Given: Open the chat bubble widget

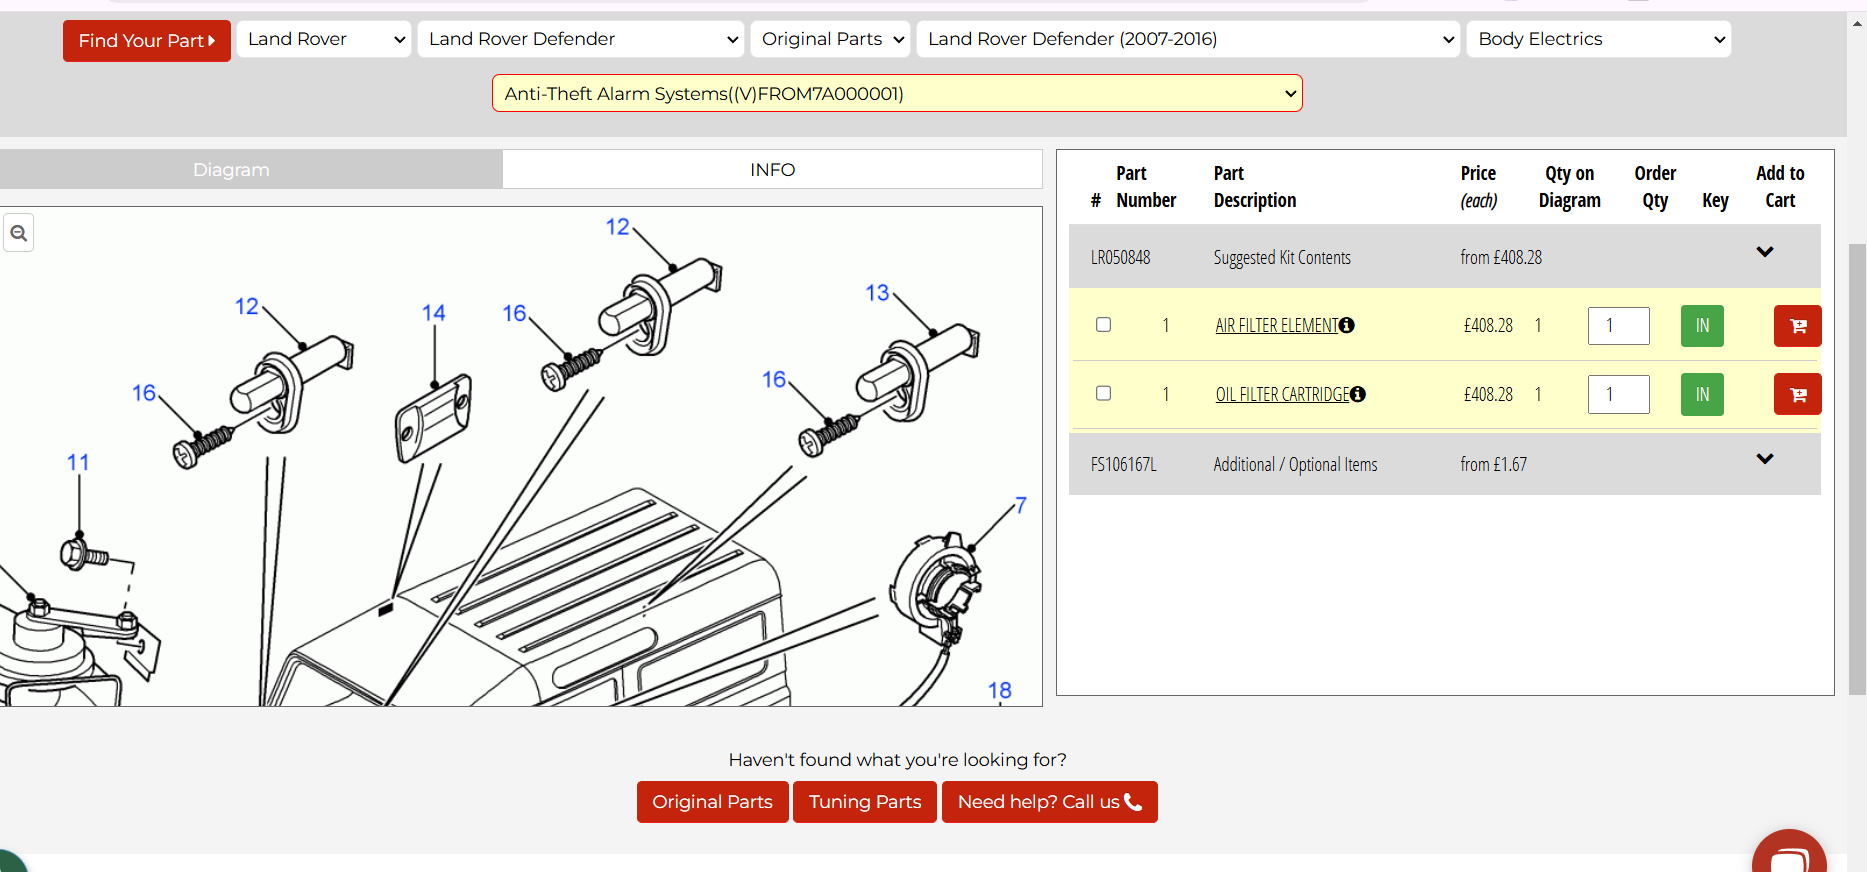Looking at the screenshot, I should [x=1789, y=855].
